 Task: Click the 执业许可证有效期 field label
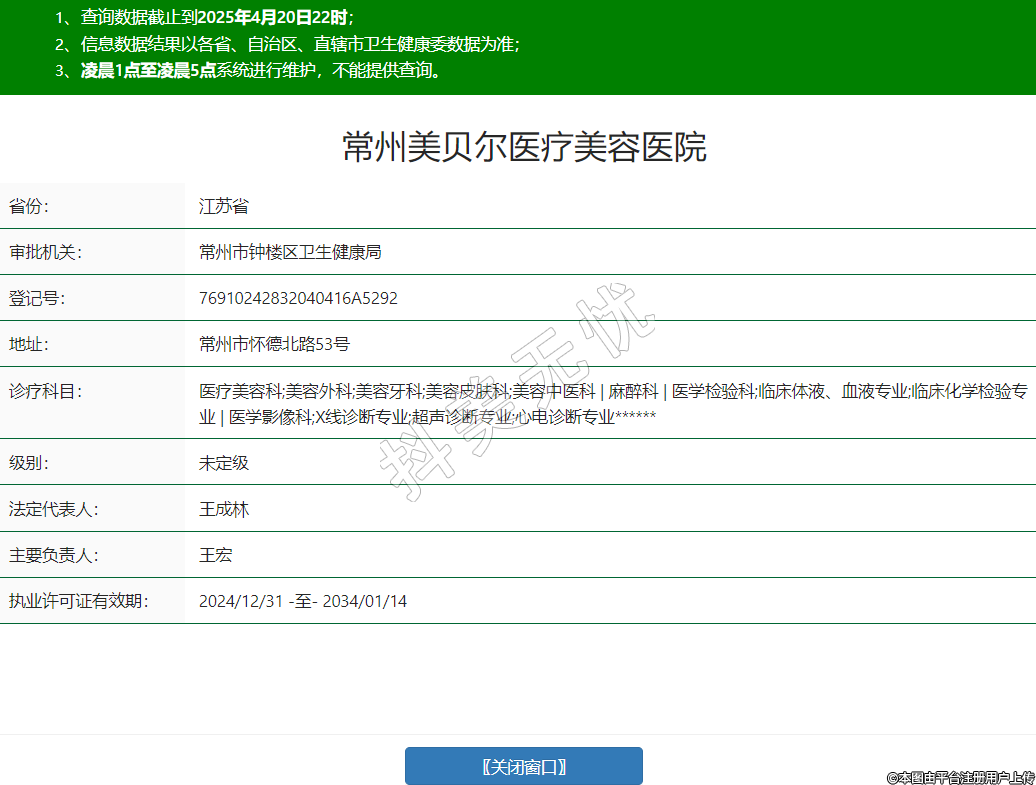pos(78,601)
